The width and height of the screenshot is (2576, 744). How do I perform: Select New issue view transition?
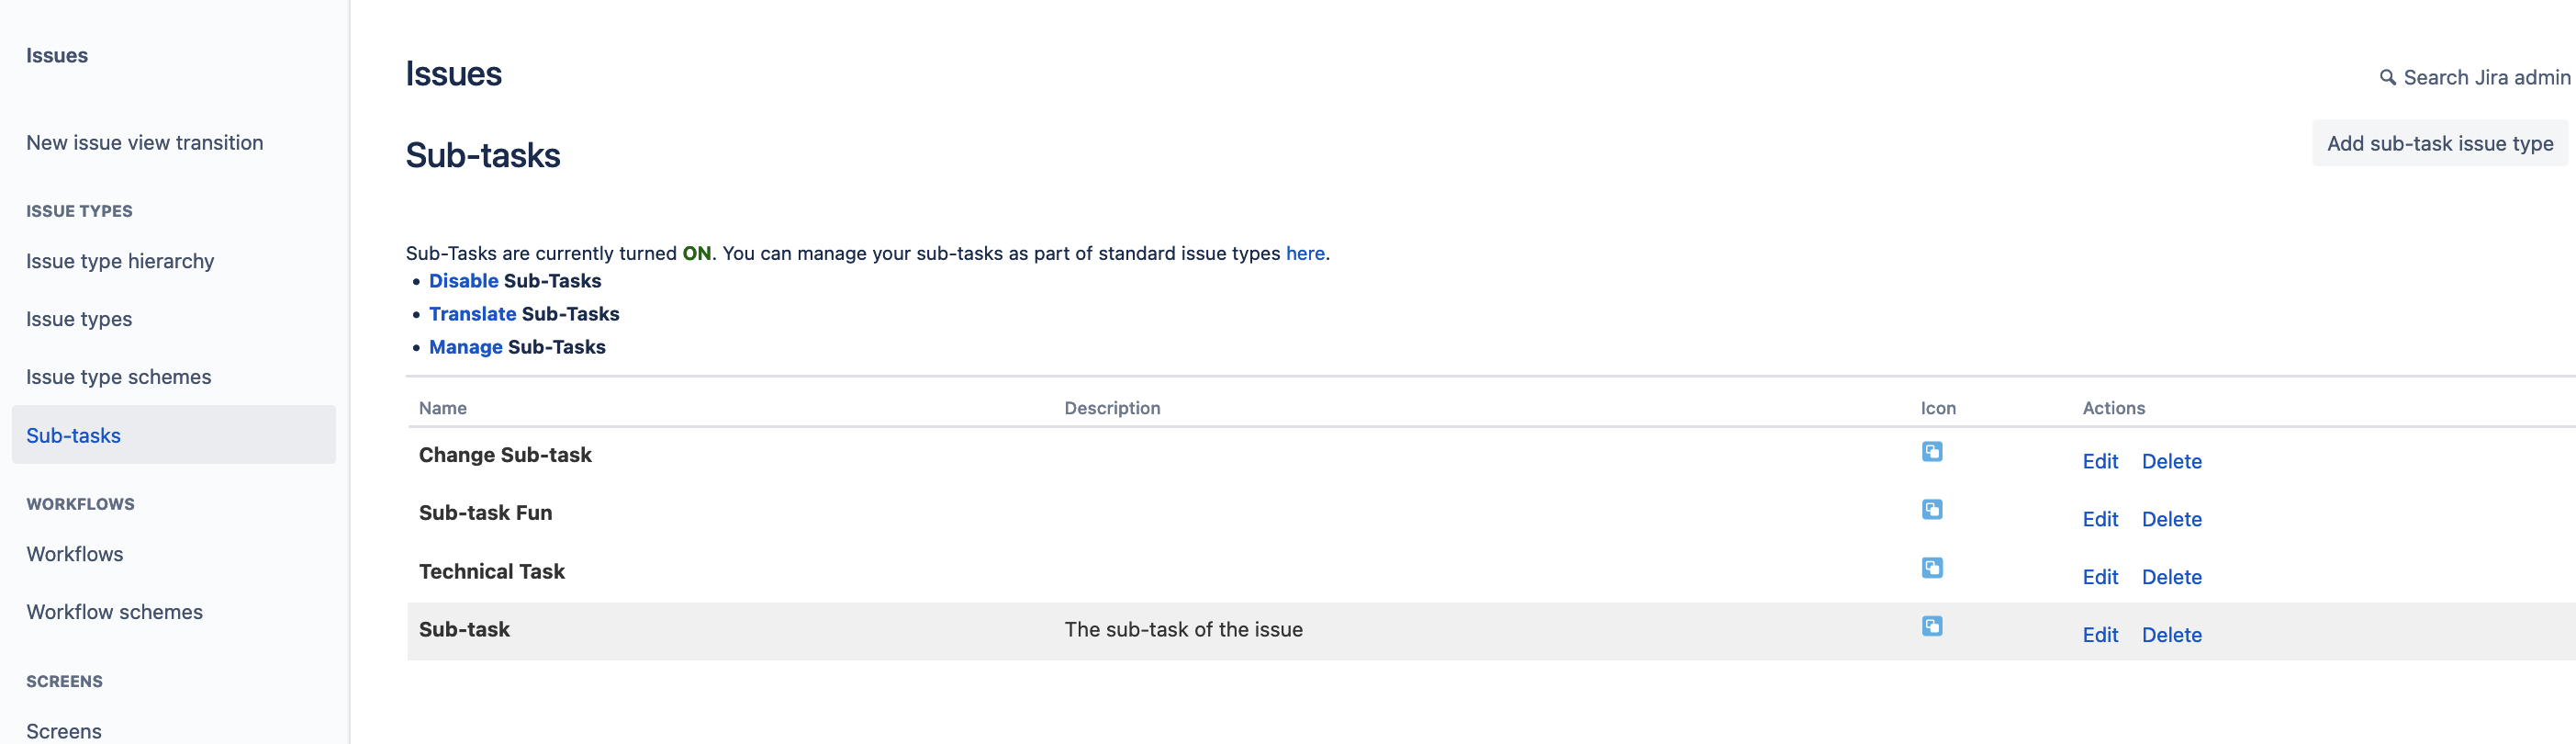pyautogui.click(x=145, y=142)
